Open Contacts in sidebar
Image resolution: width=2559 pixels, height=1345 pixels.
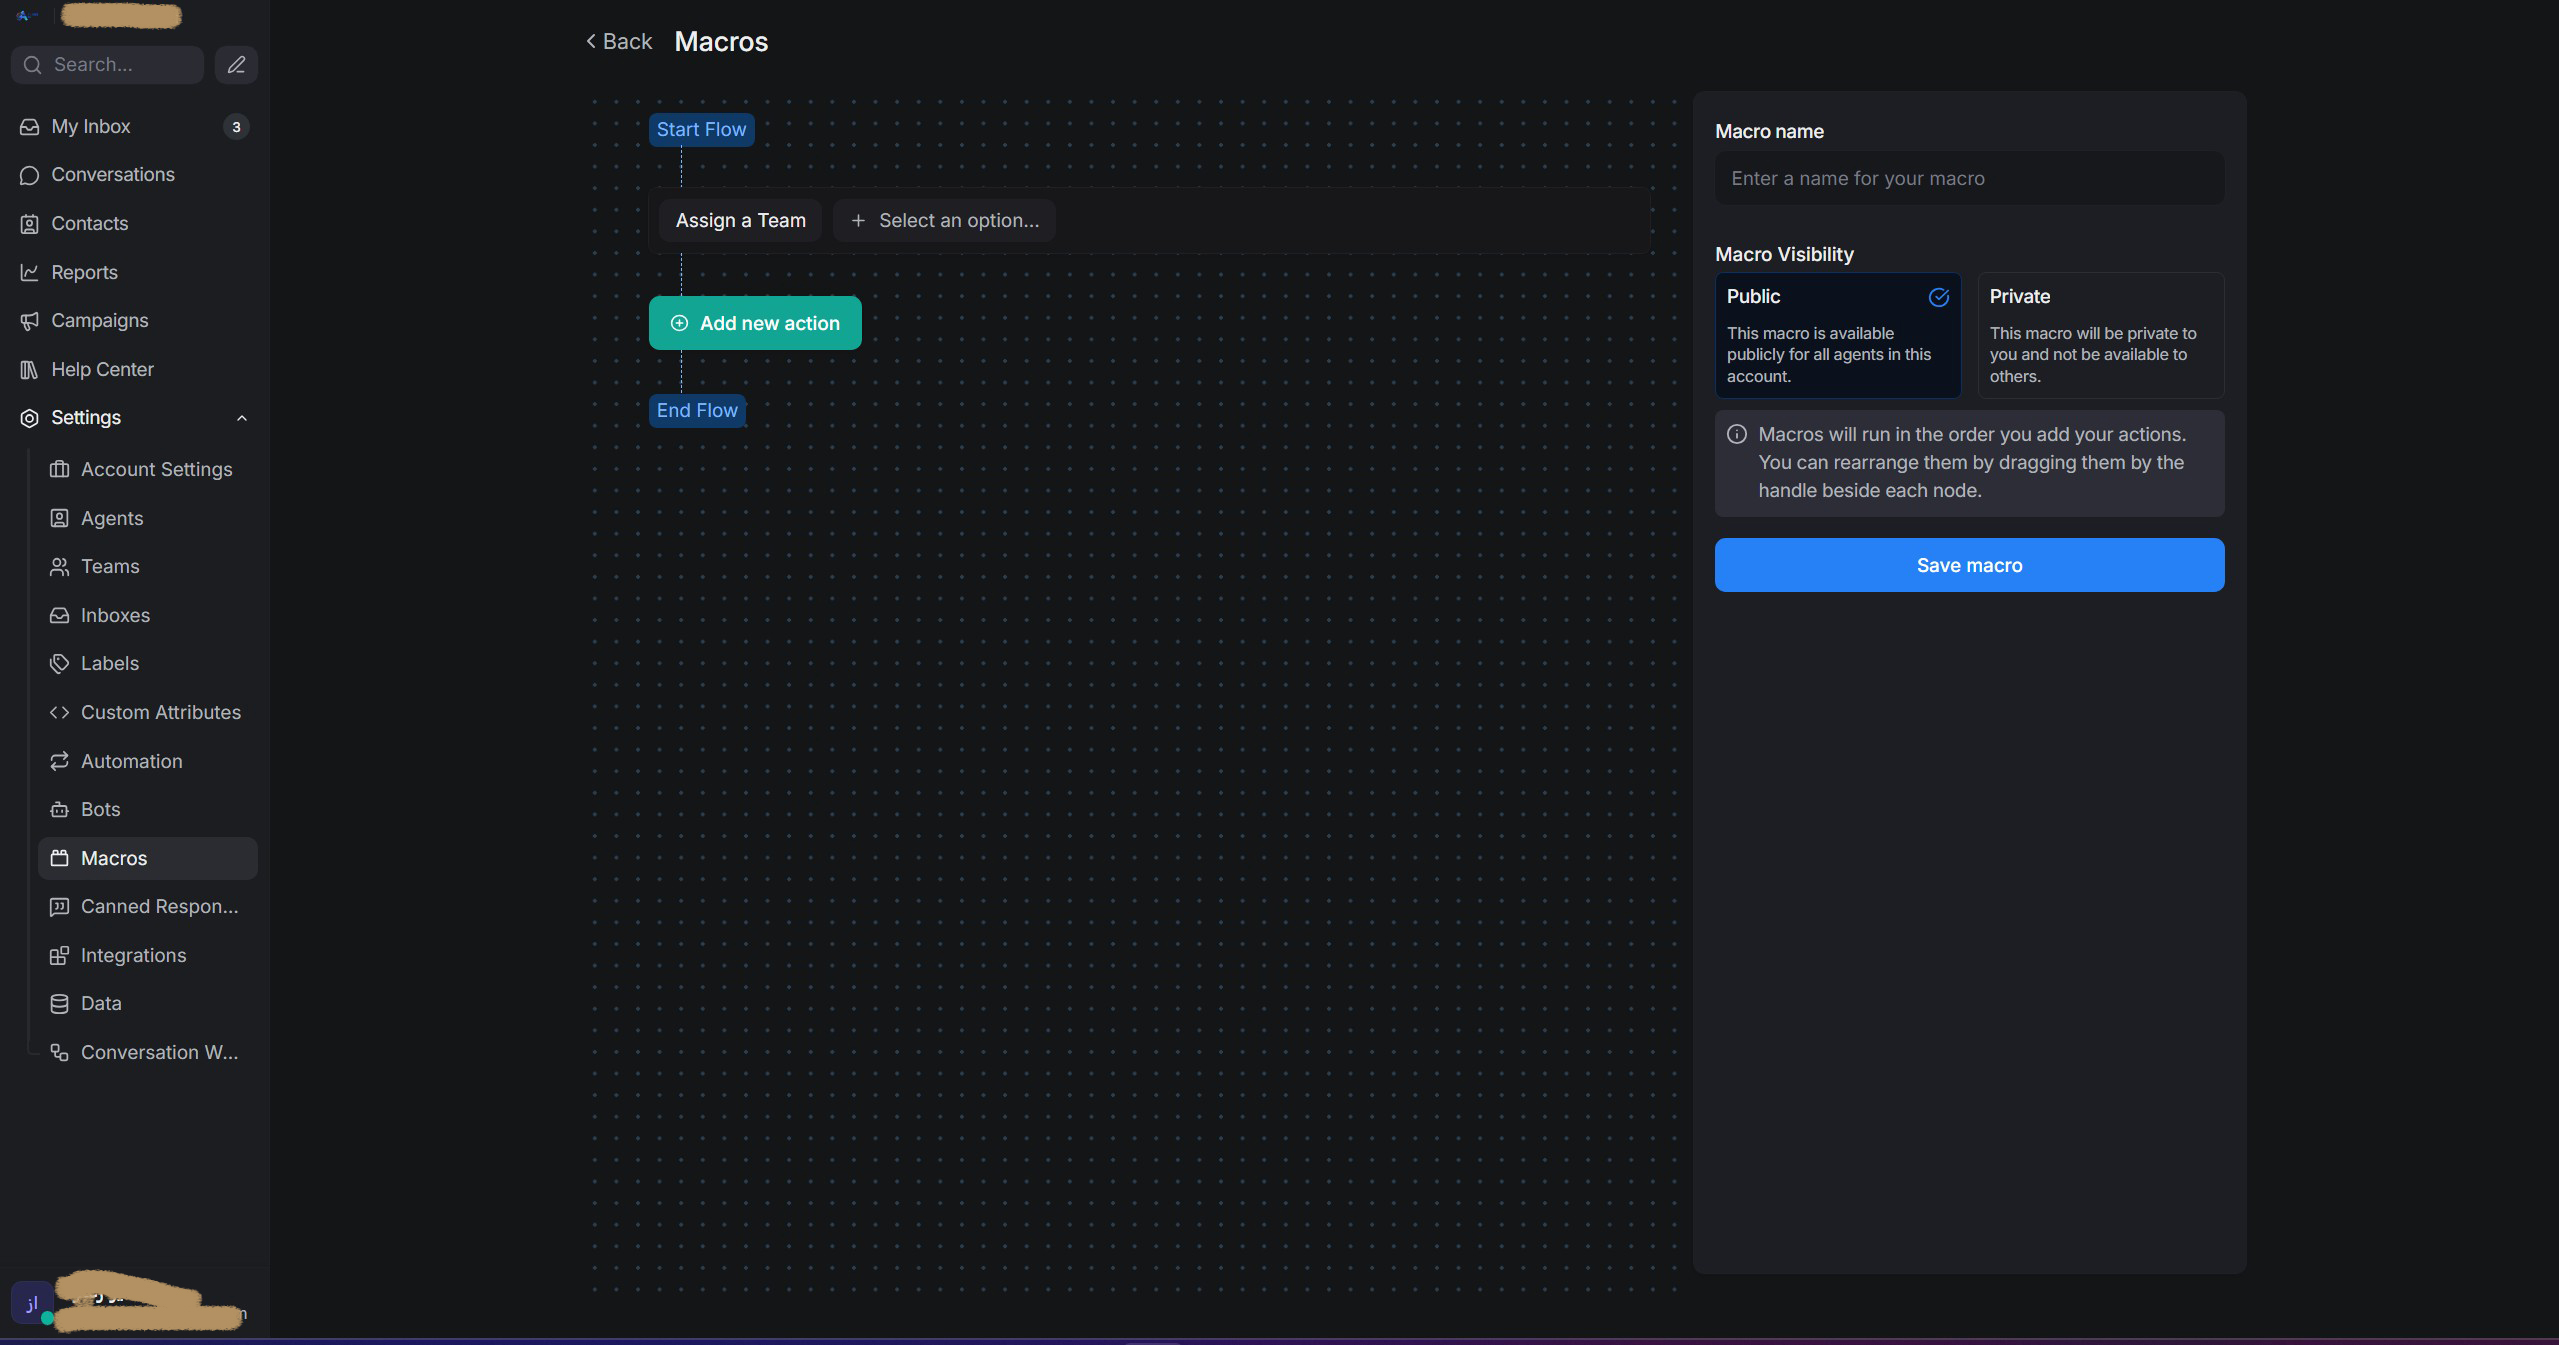coord(134,224)
